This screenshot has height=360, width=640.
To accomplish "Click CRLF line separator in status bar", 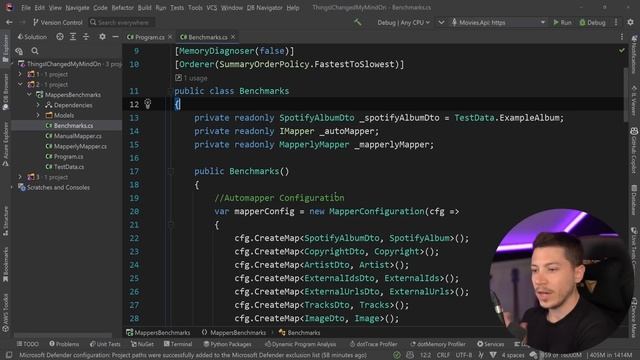I will click(443, 355).
